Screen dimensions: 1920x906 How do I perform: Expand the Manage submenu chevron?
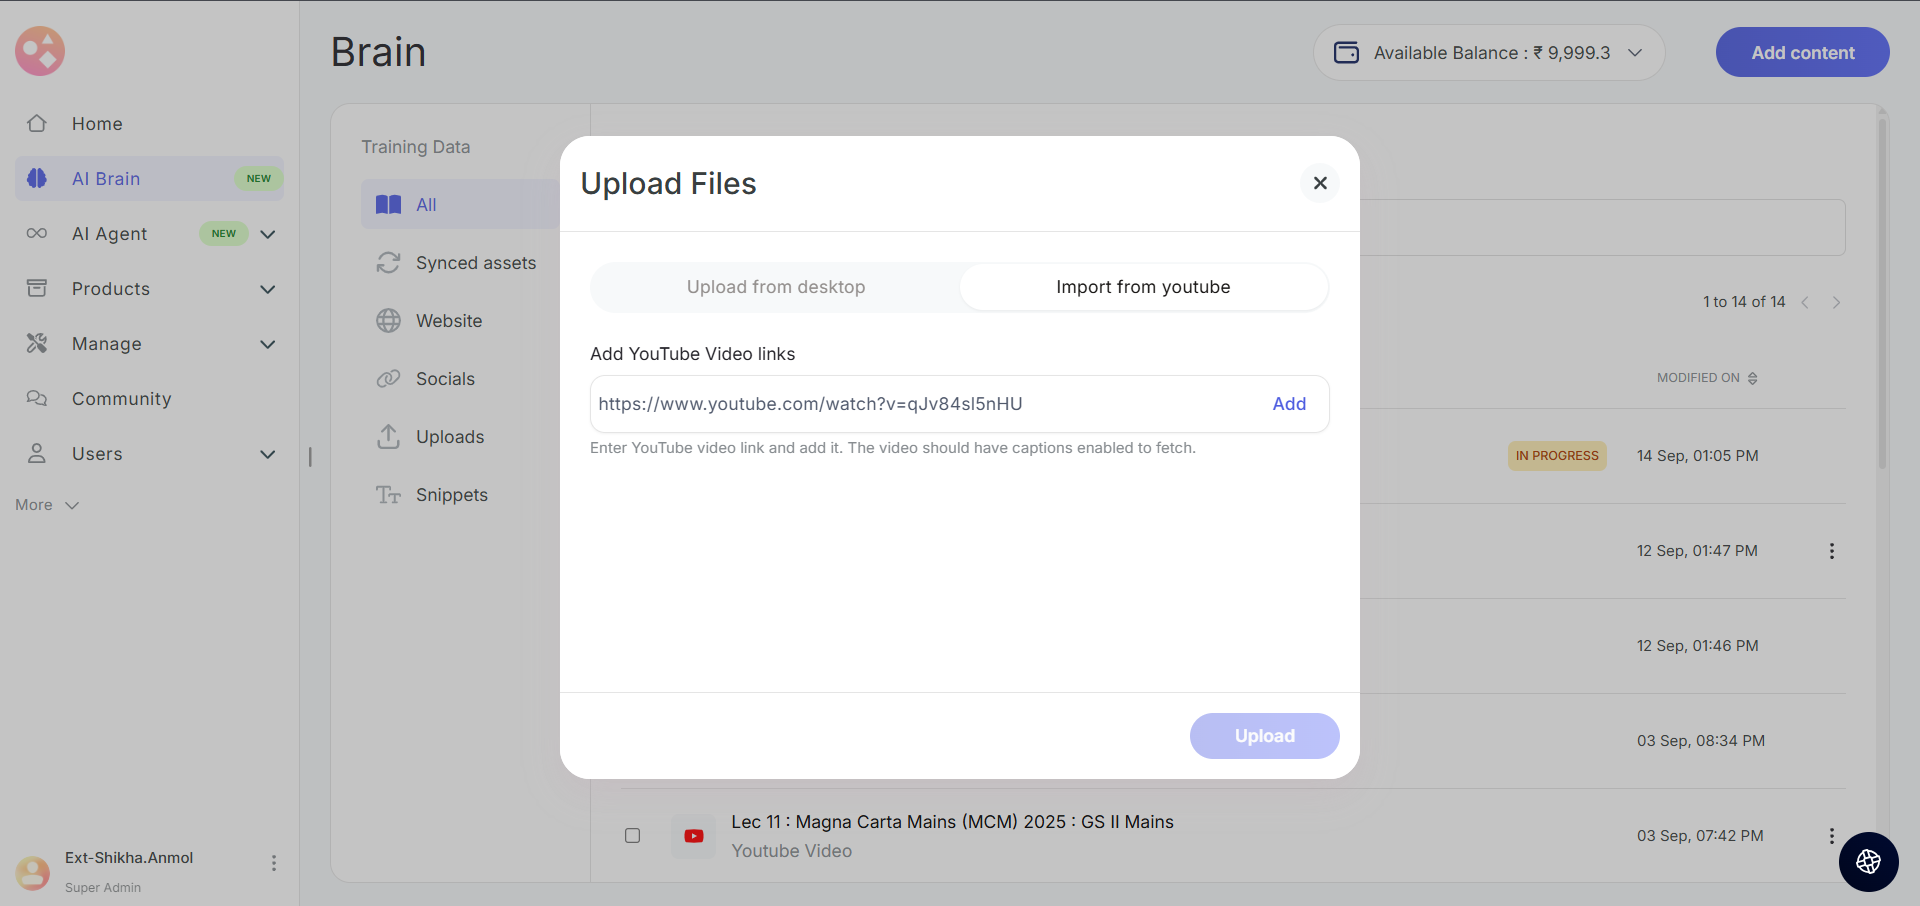[268, 344]
